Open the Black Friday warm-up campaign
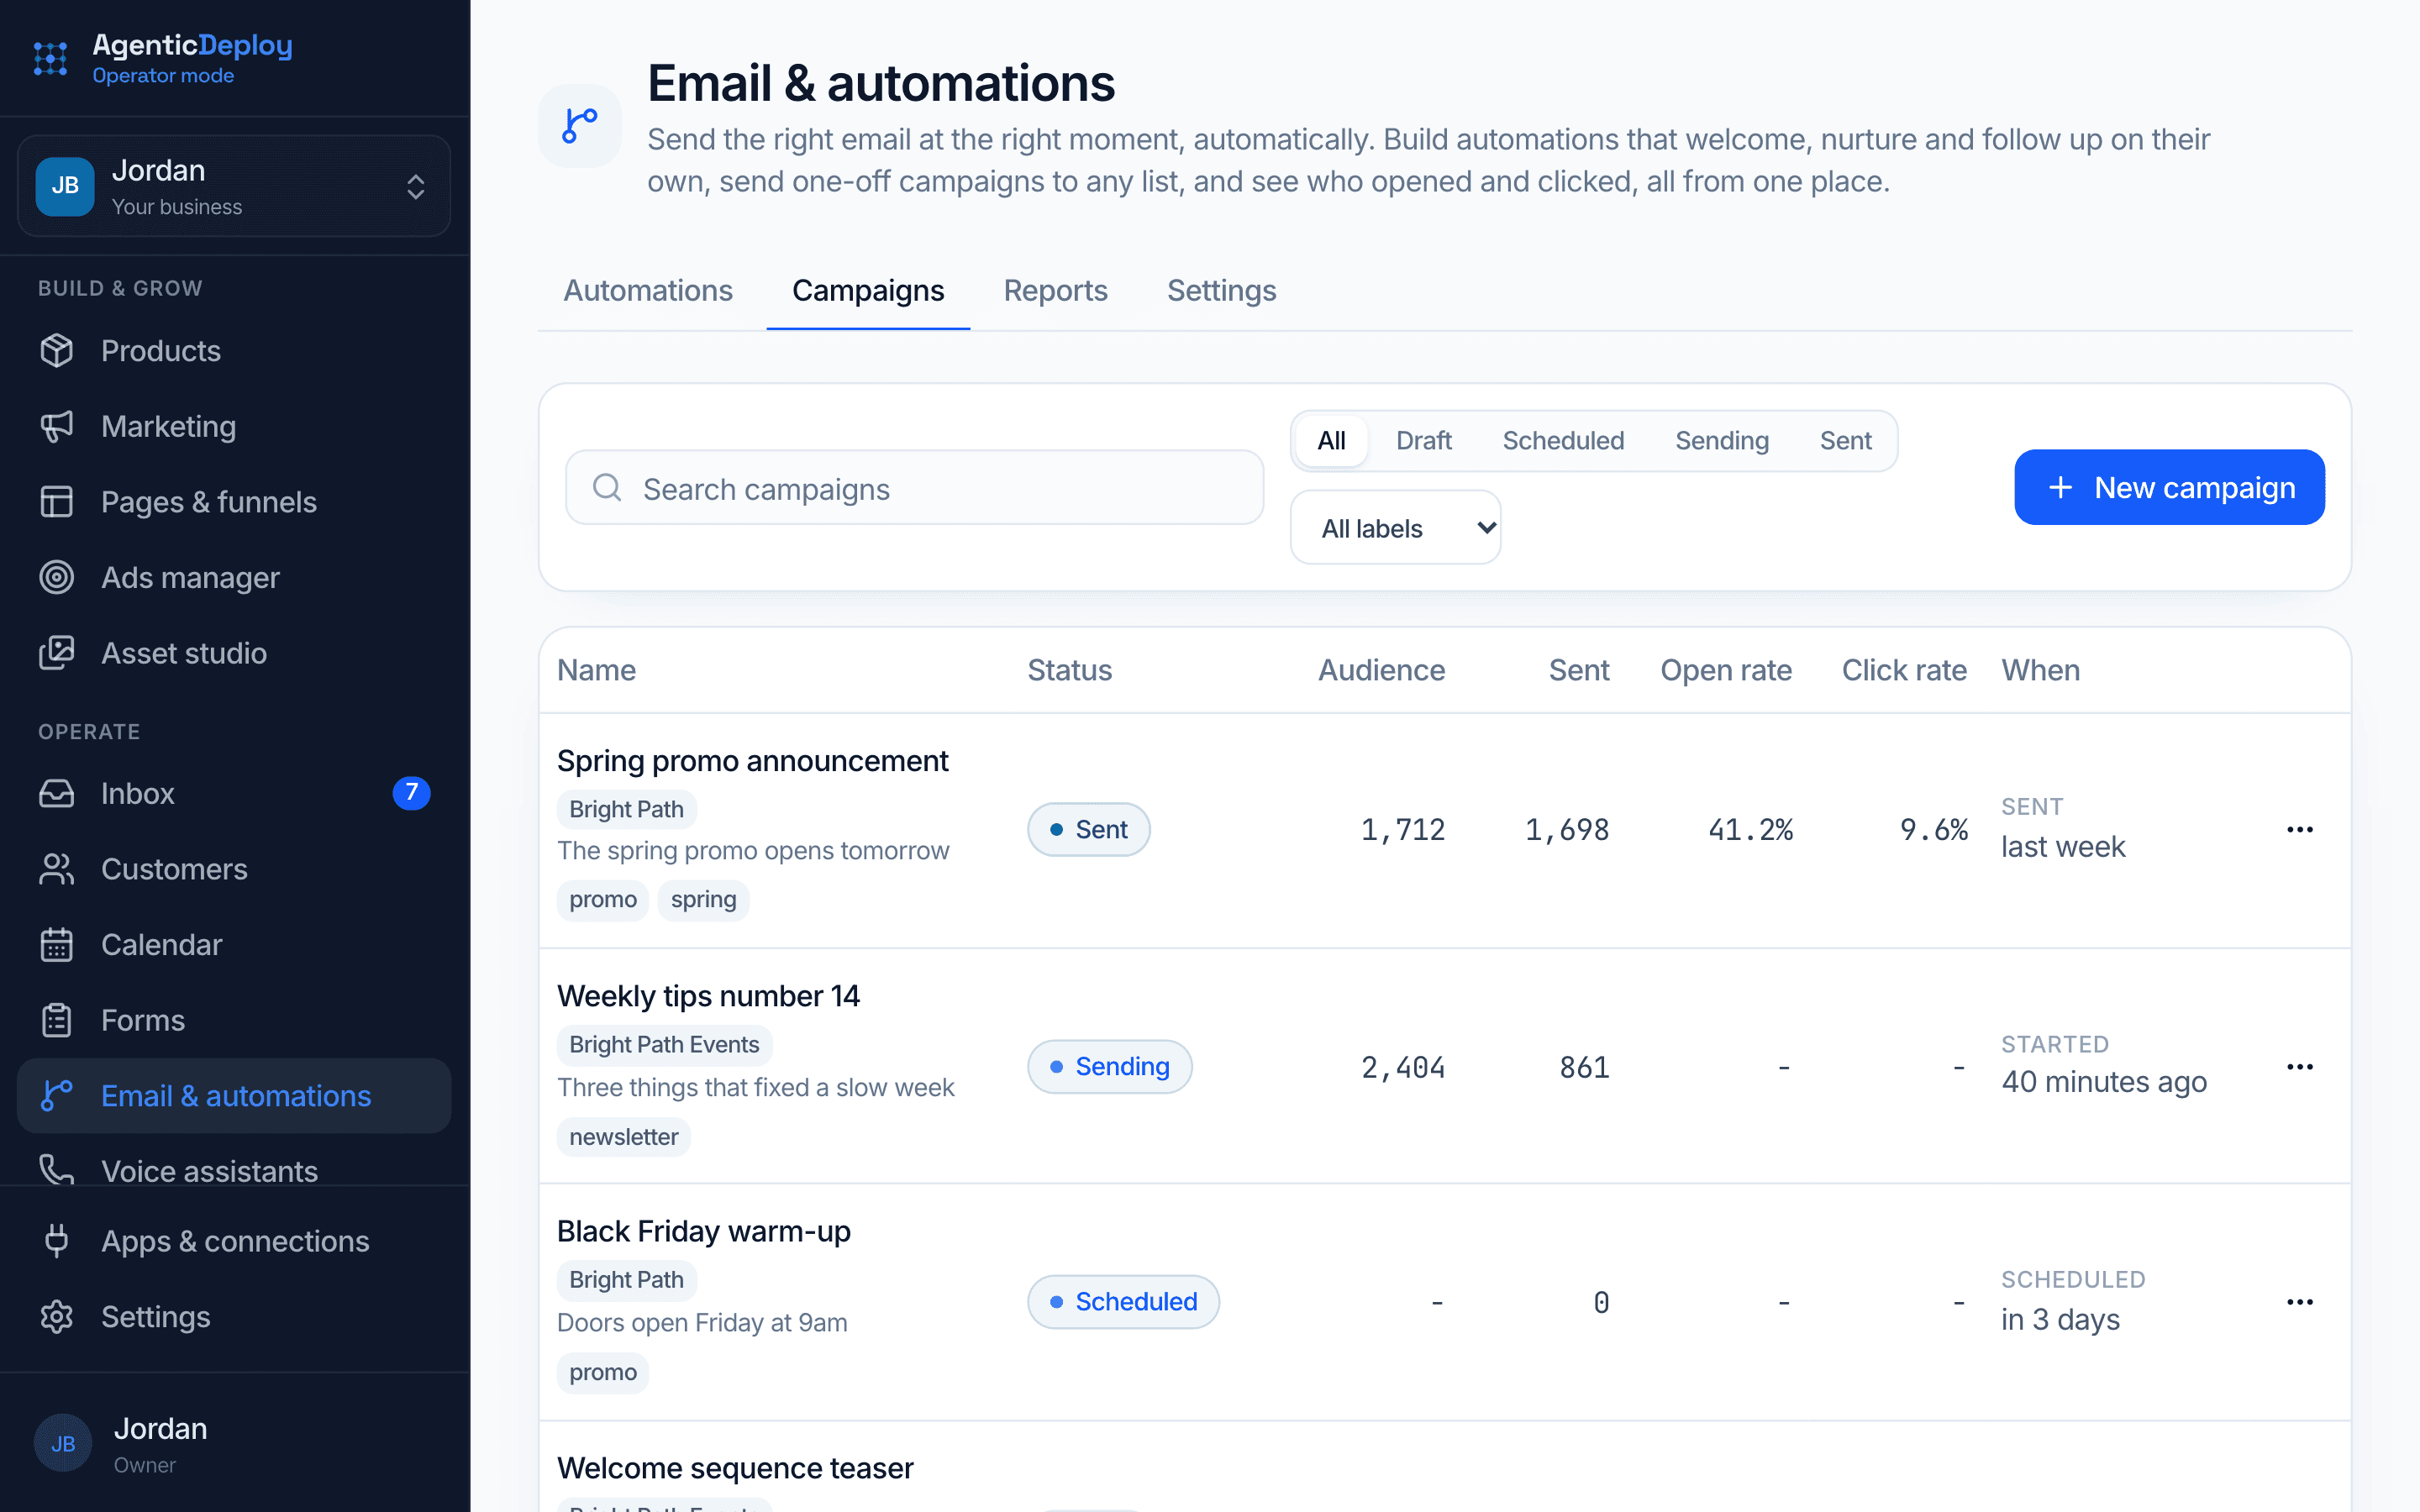2420x1512 pixels. tap(703, 1231)
